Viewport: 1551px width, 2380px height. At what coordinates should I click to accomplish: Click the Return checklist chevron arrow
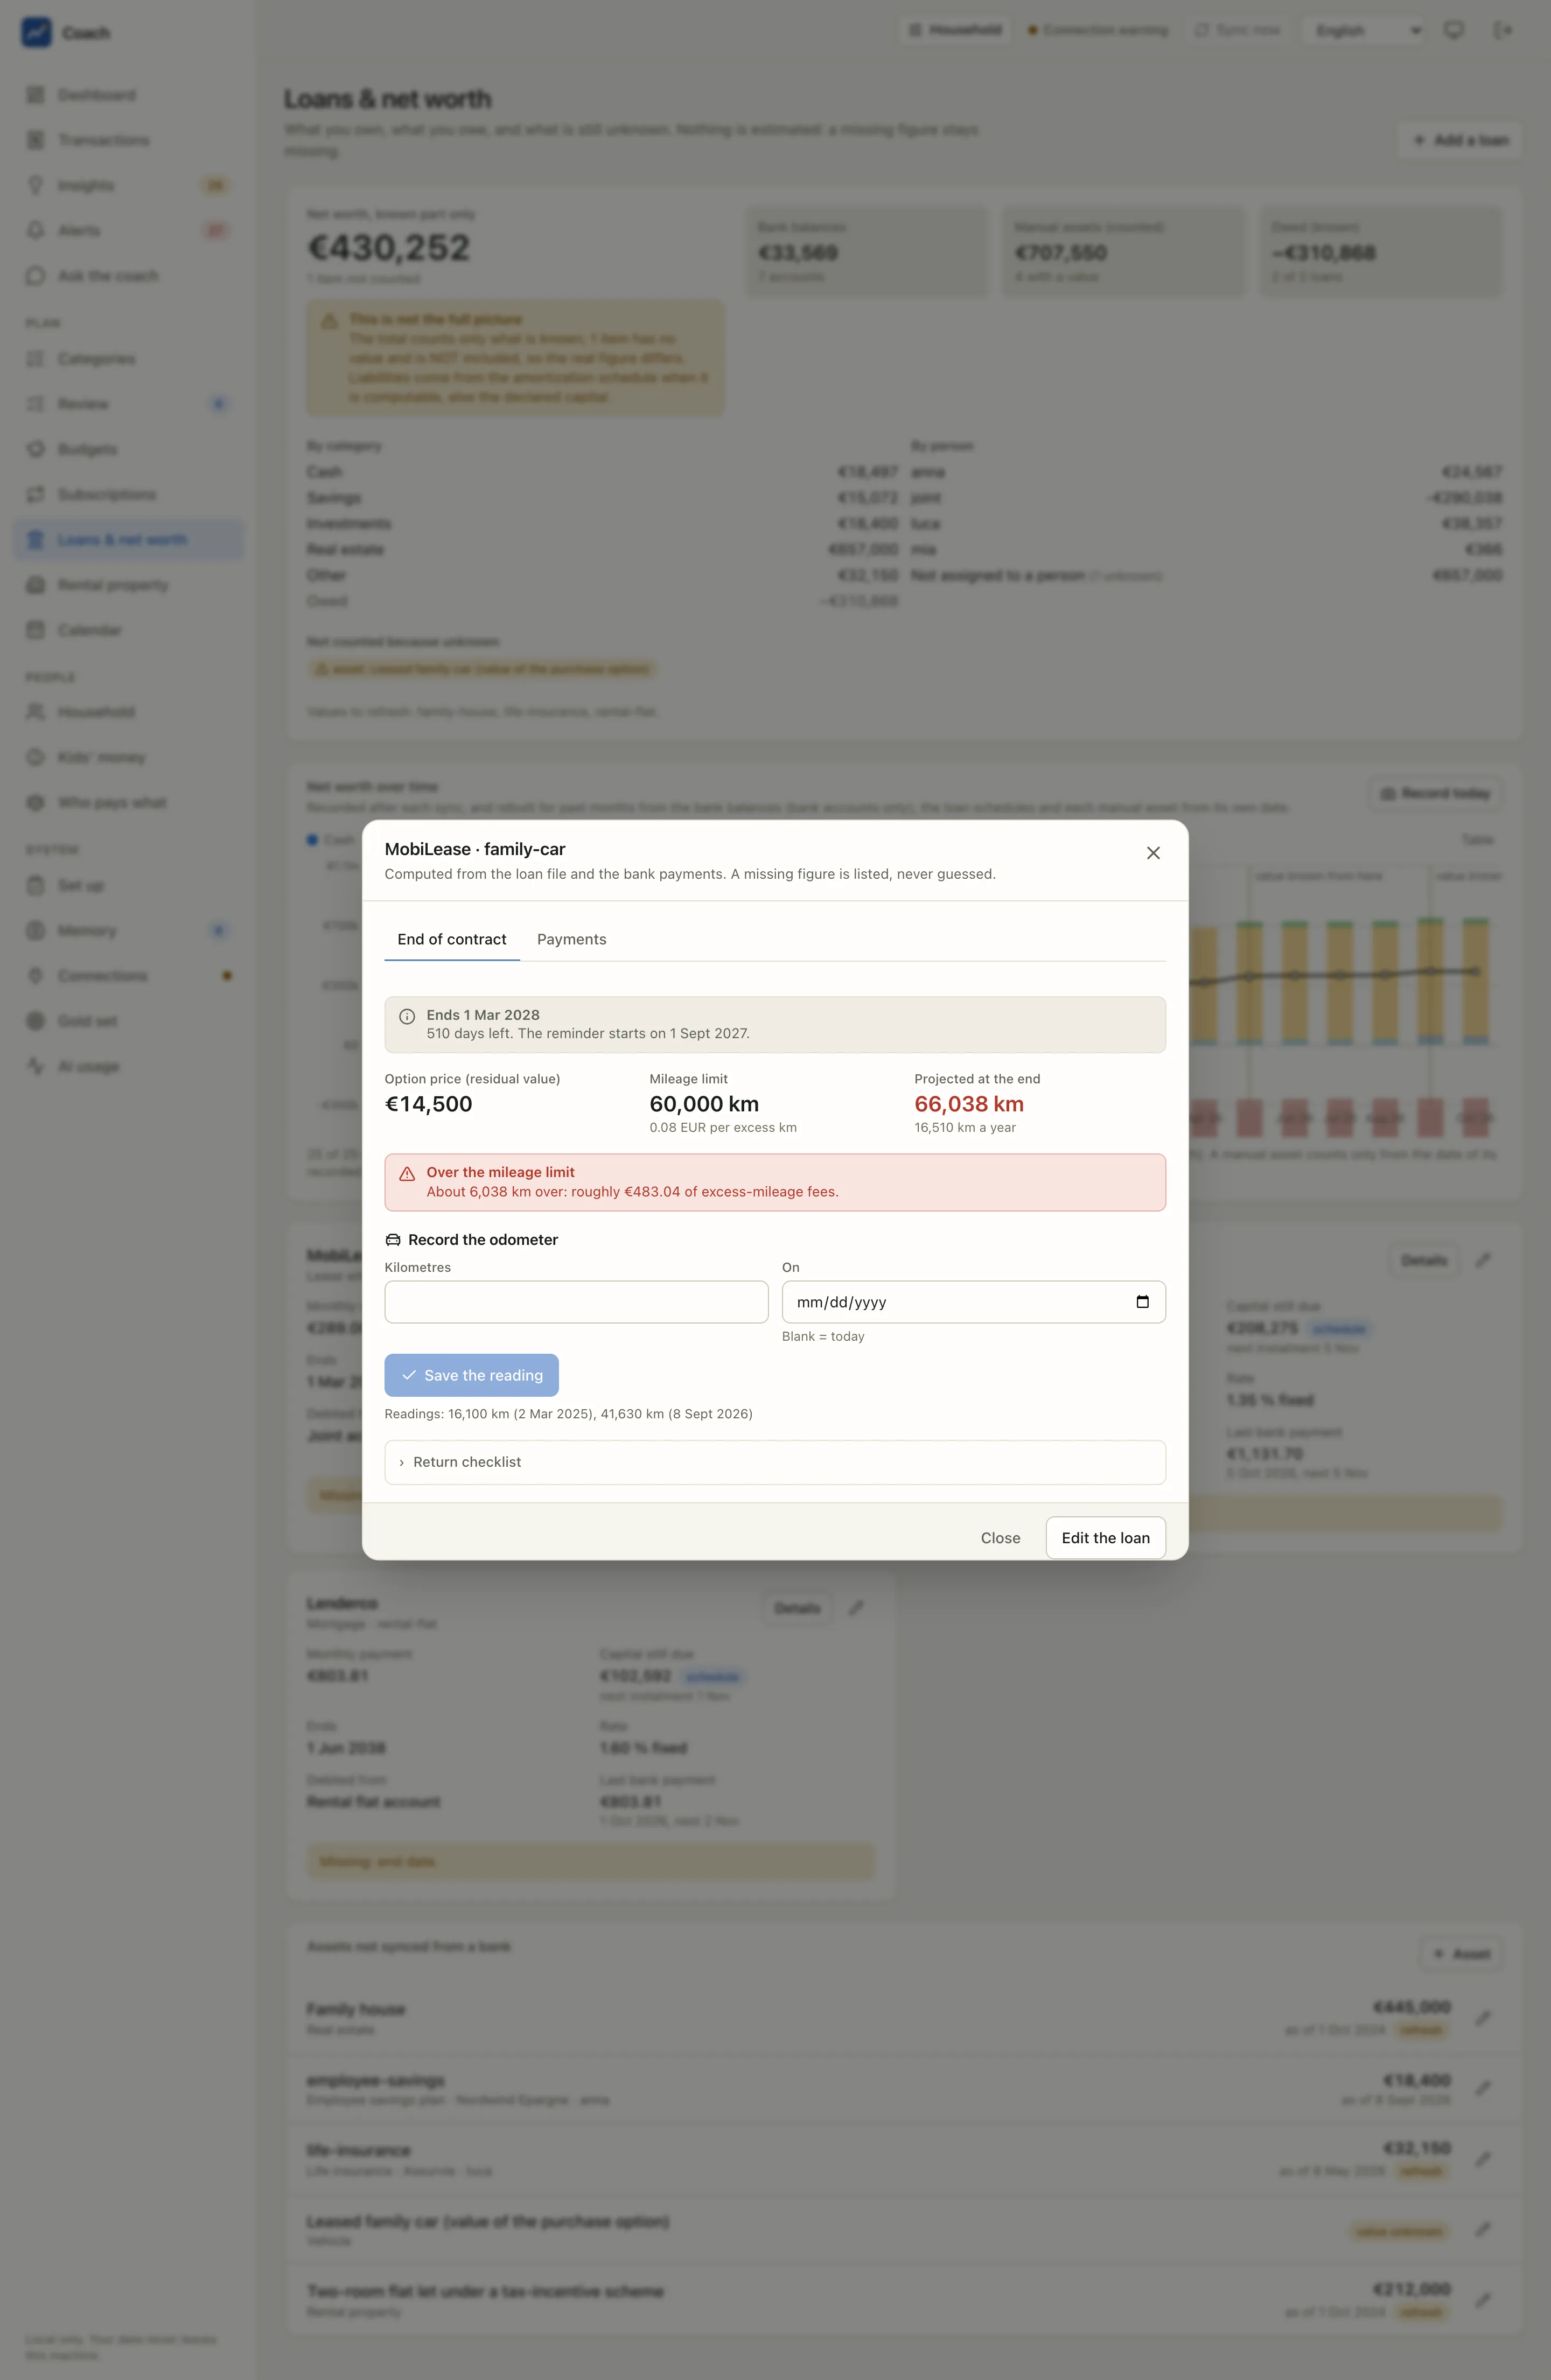[402, 1462]
